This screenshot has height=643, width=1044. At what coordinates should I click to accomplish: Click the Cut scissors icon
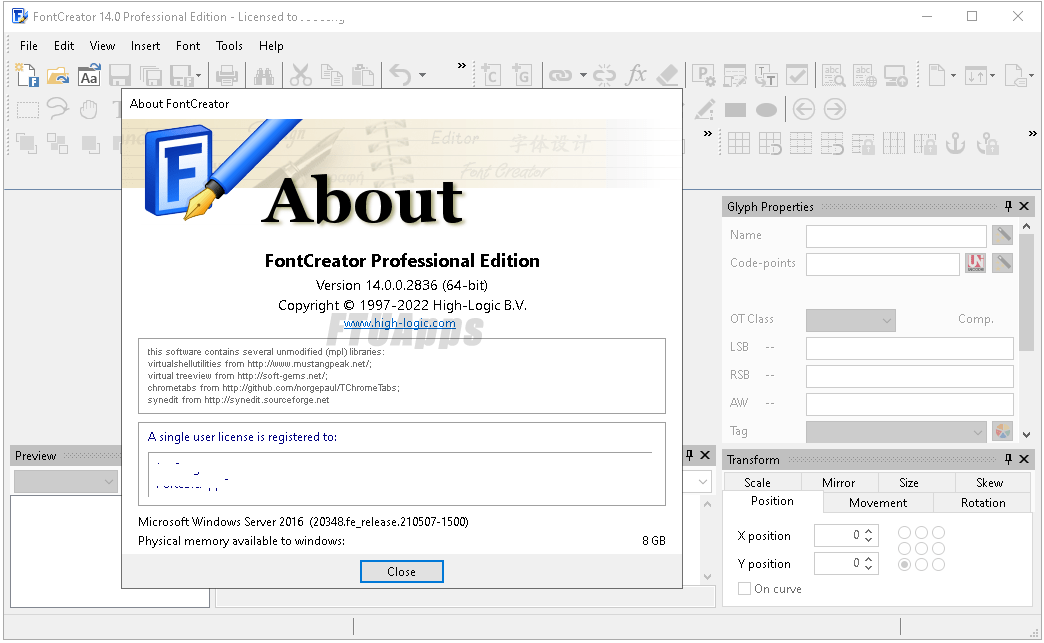tap(300, 75)
